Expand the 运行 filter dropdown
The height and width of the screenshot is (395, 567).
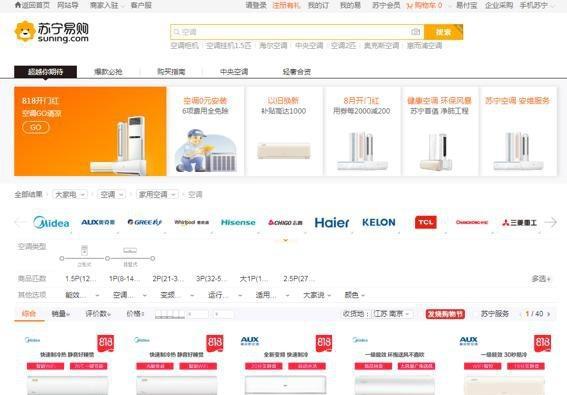point(225,295)
